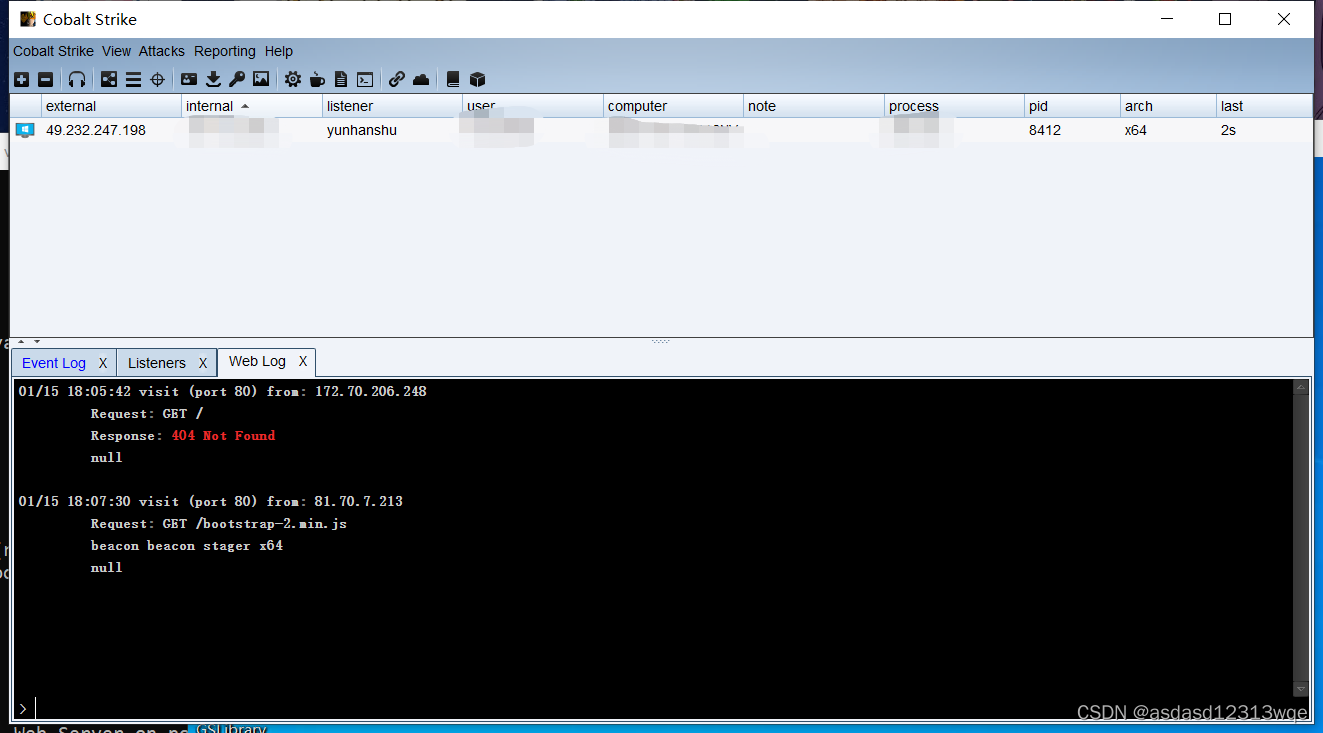
Task: Collapse the pane using the split up arrow
Action: coord(22,342)
